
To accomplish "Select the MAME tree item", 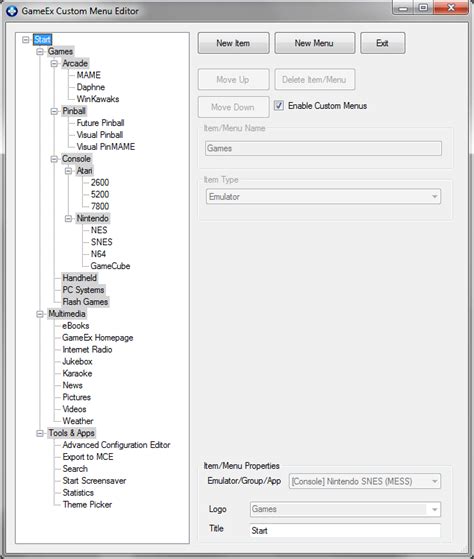I will (x=89, y=75).
